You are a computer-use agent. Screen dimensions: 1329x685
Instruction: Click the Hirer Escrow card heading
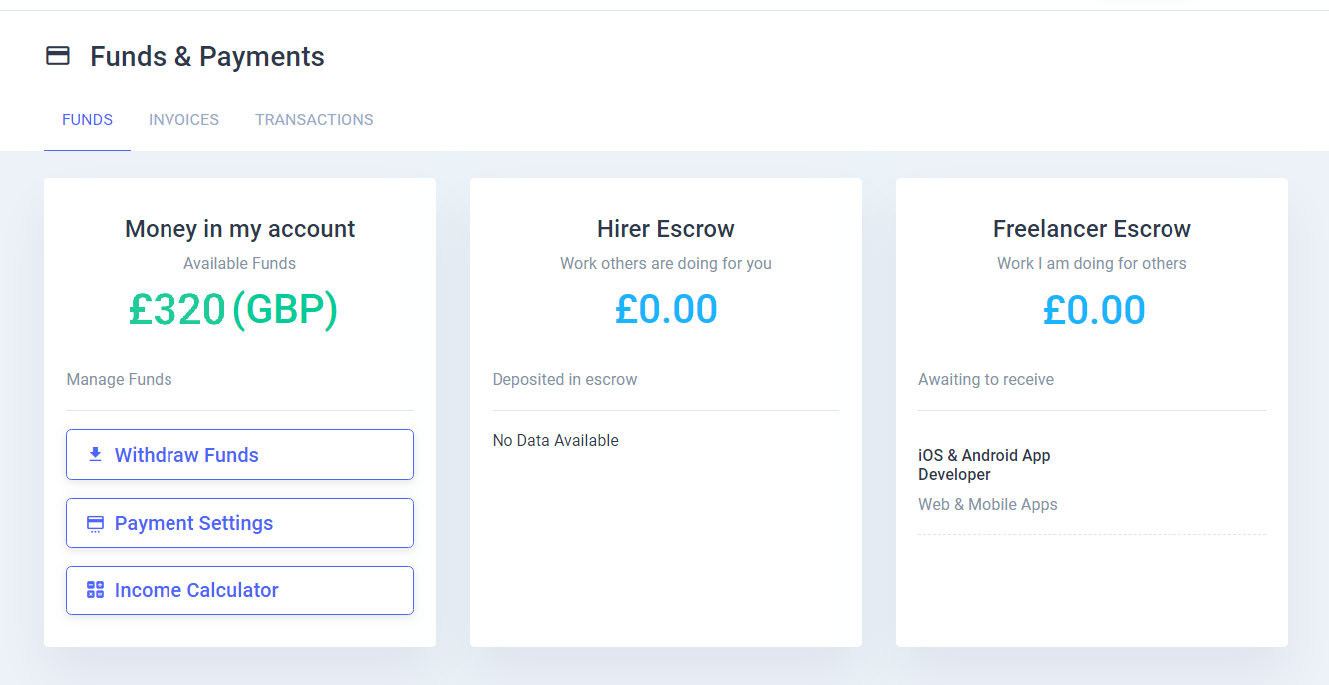[x=666, y=229]
